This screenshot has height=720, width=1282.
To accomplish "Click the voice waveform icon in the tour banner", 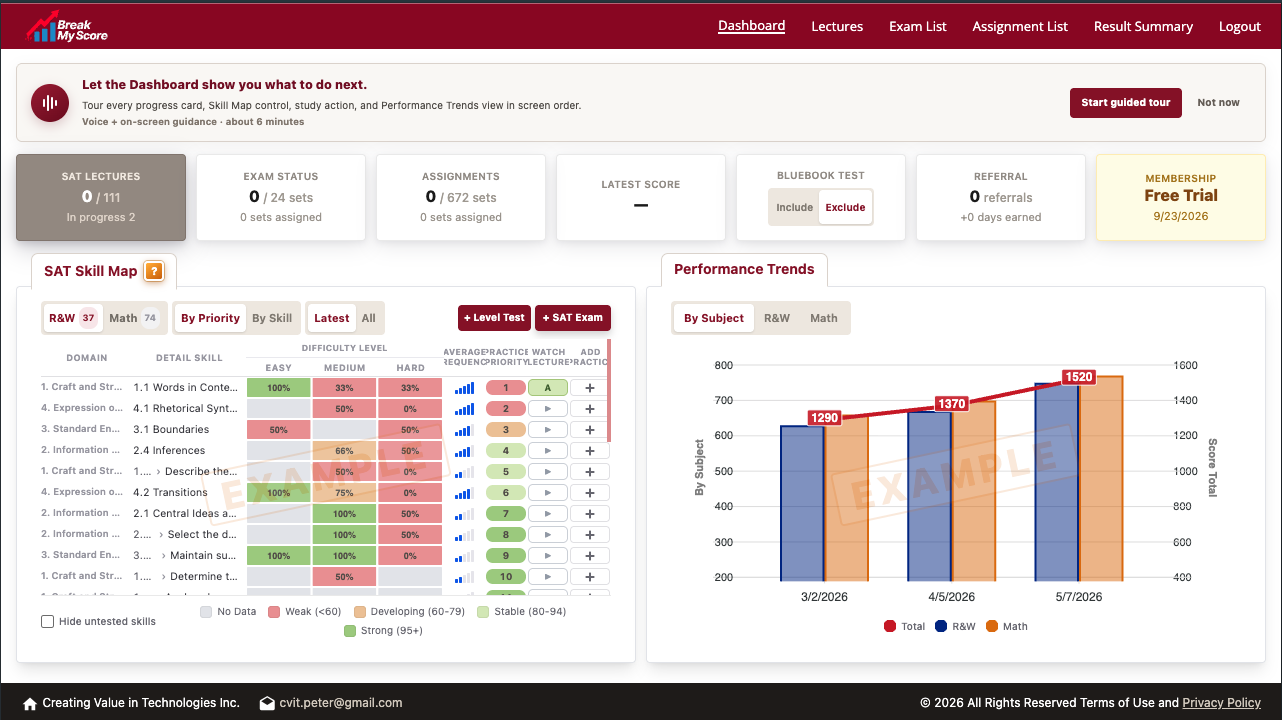I will [x=50, y=103].
